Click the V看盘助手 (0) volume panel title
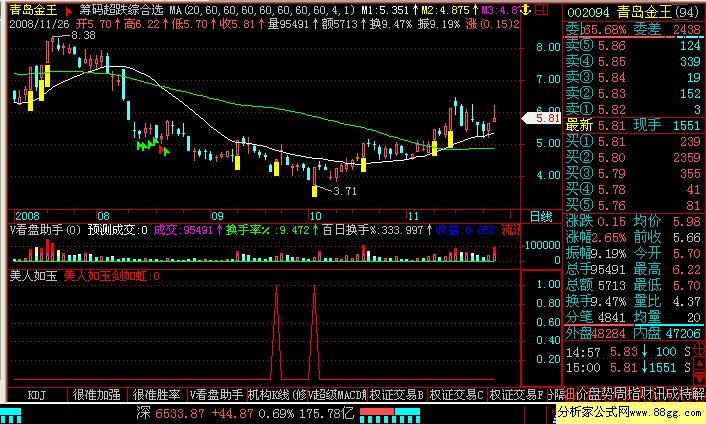The image size is (706, 424). 45,230
